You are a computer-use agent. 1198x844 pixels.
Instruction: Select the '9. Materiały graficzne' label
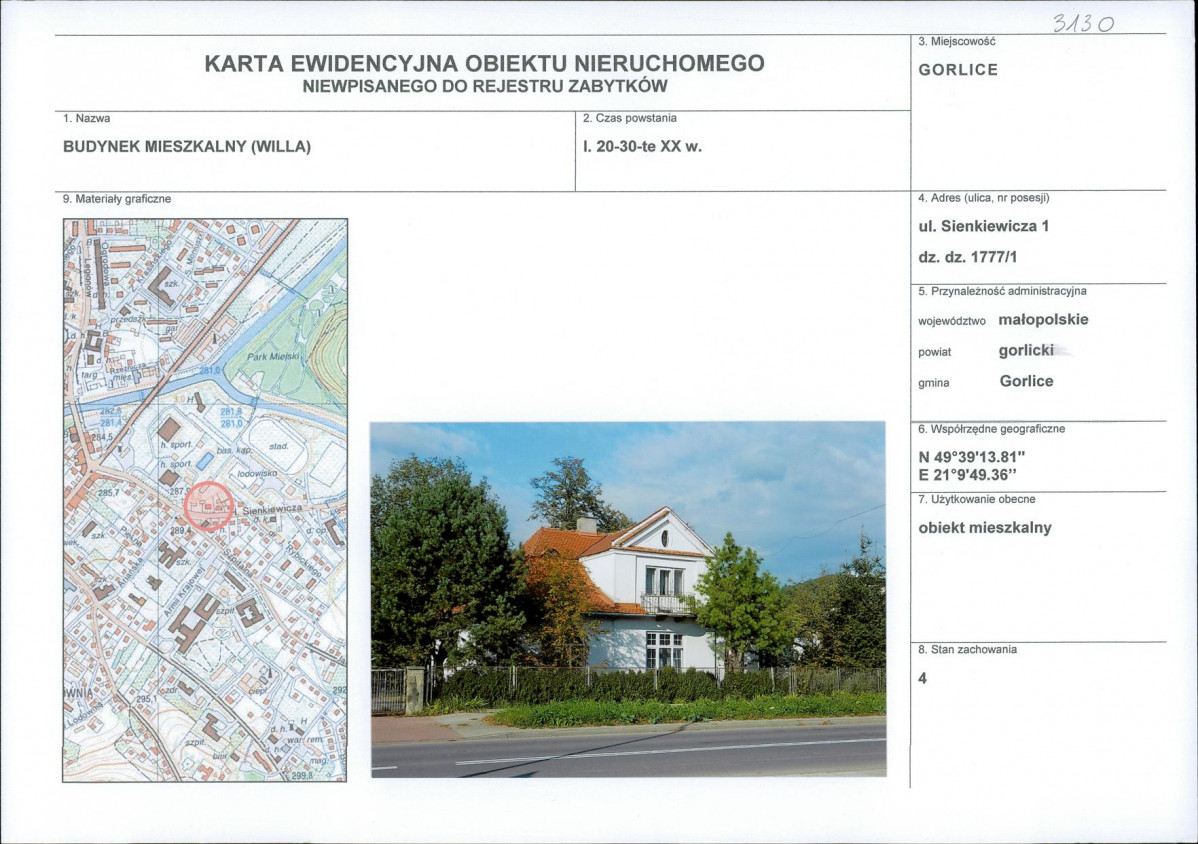tap(117, 199)
